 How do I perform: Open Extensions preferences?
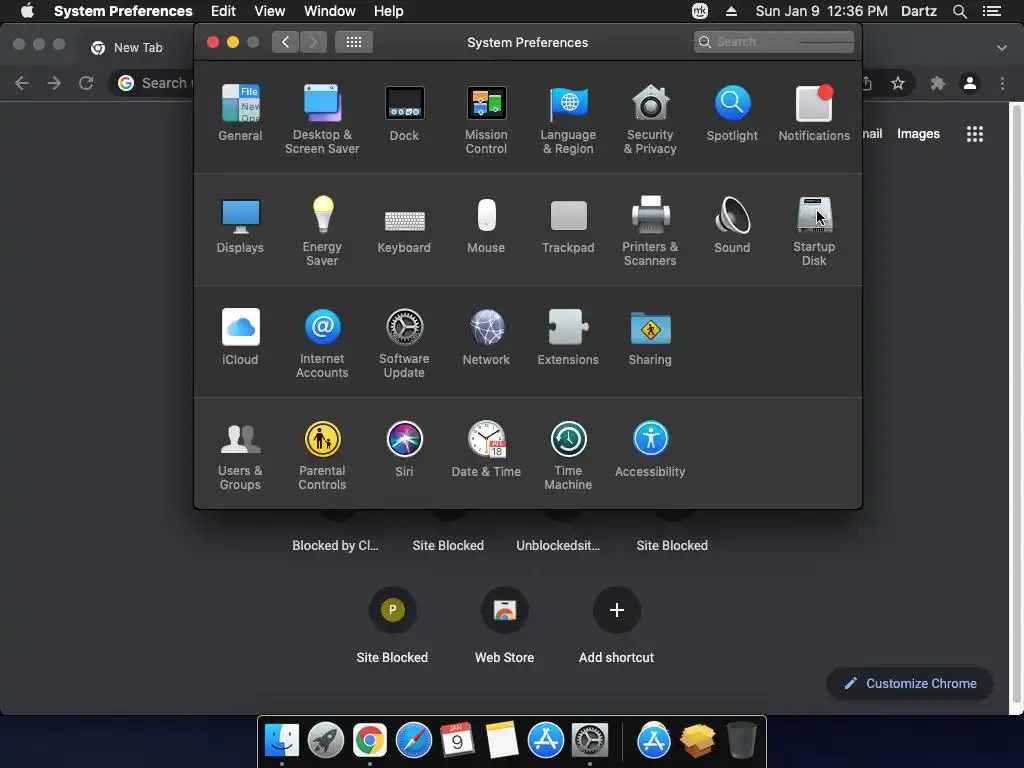tap(568, 337)
